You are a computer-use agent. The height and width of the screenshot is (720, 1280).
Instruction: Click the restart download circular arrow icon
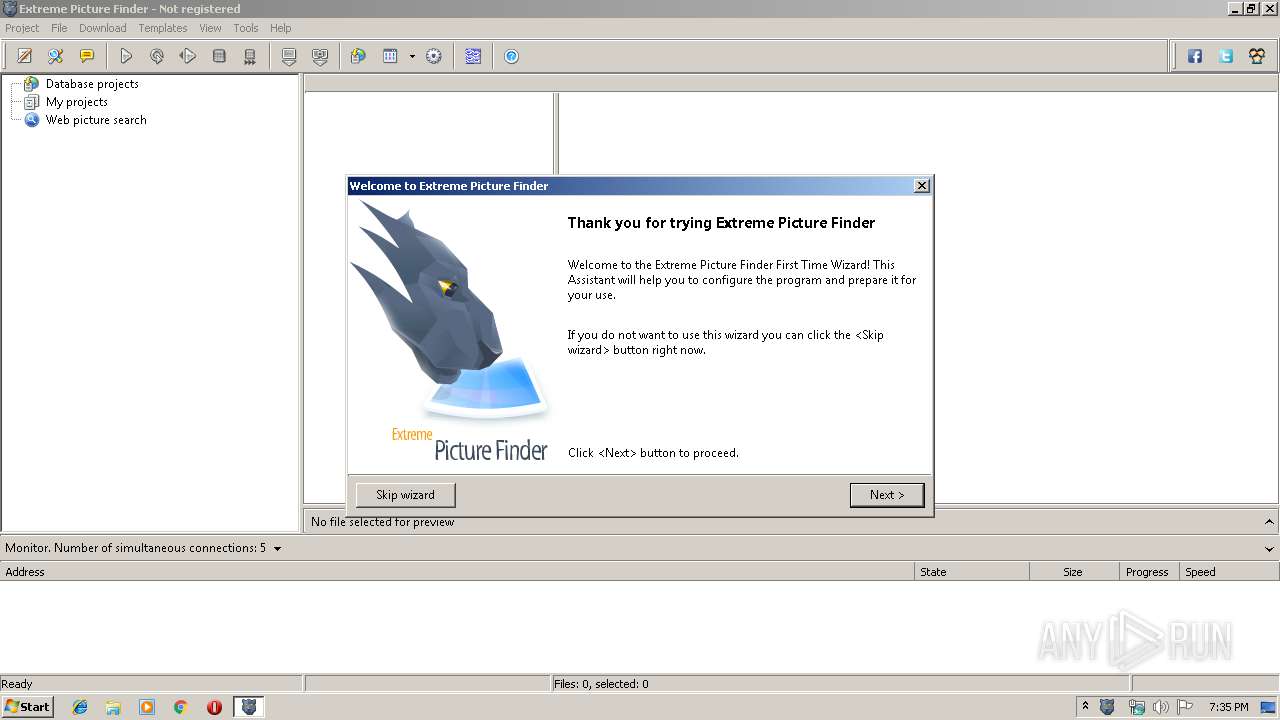click(x=157, y=57)
